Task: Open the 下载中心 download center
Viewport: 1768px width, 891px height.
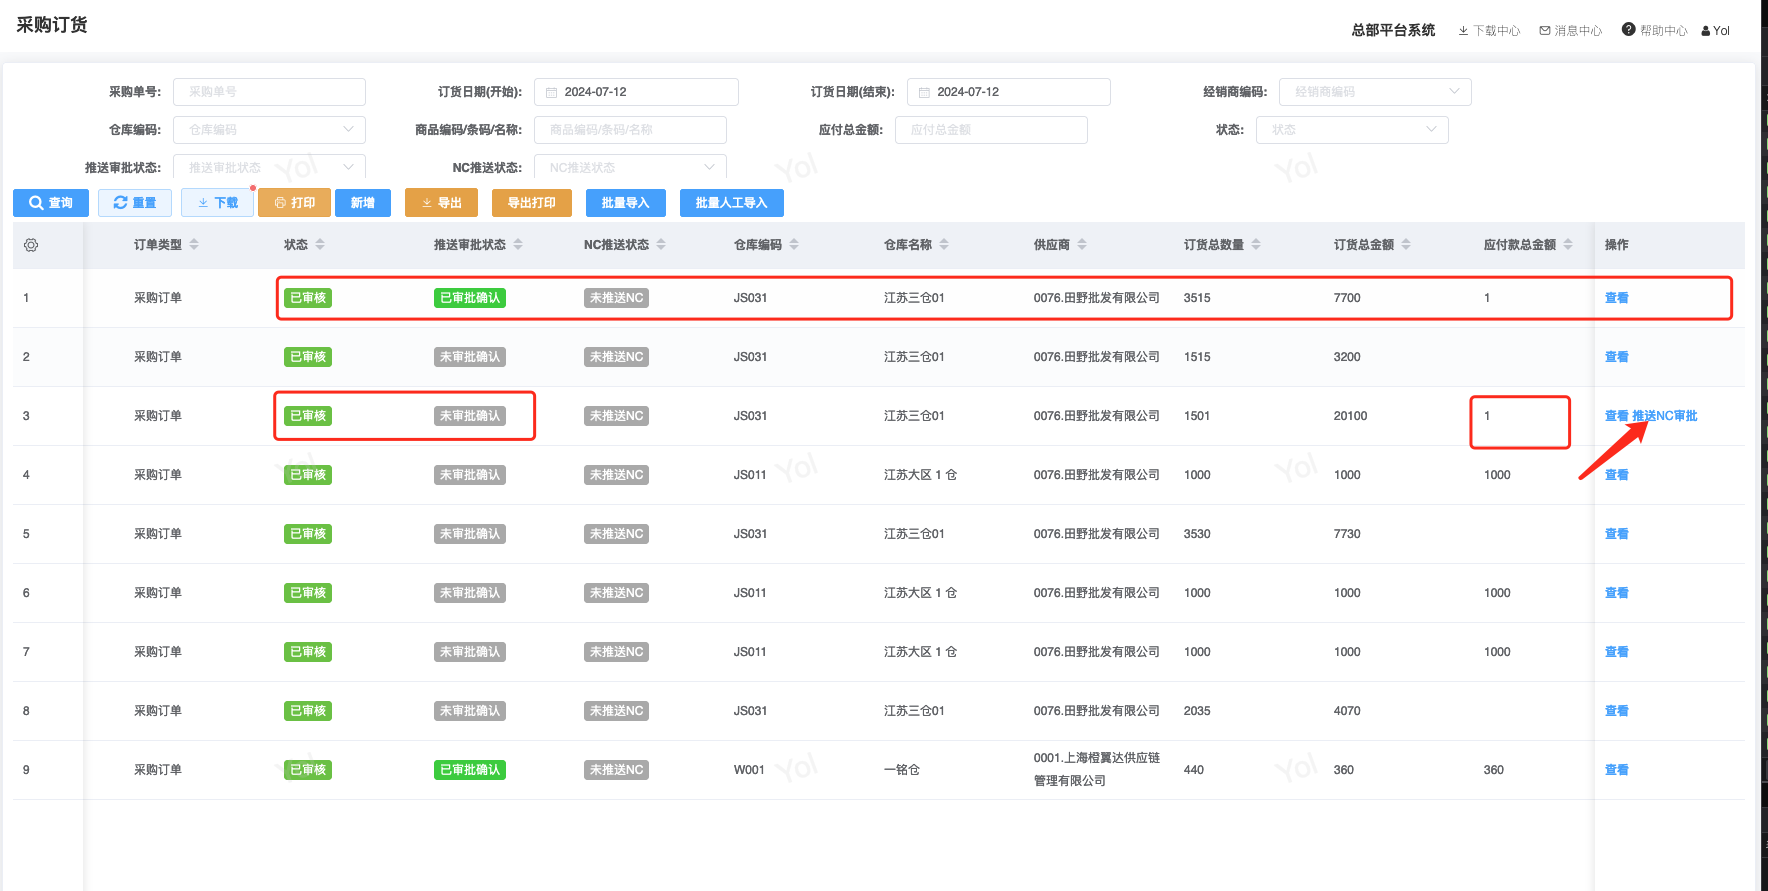Action: [x=1489, y=31]
